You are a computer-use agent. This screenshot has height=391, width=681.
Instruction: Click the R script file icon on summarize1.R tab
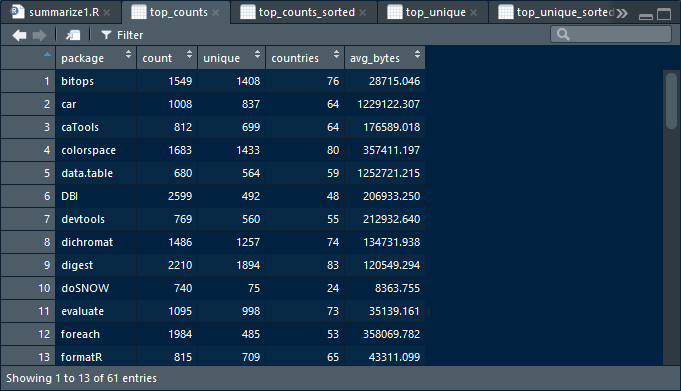pyautogui.click(x=17, y=12)
